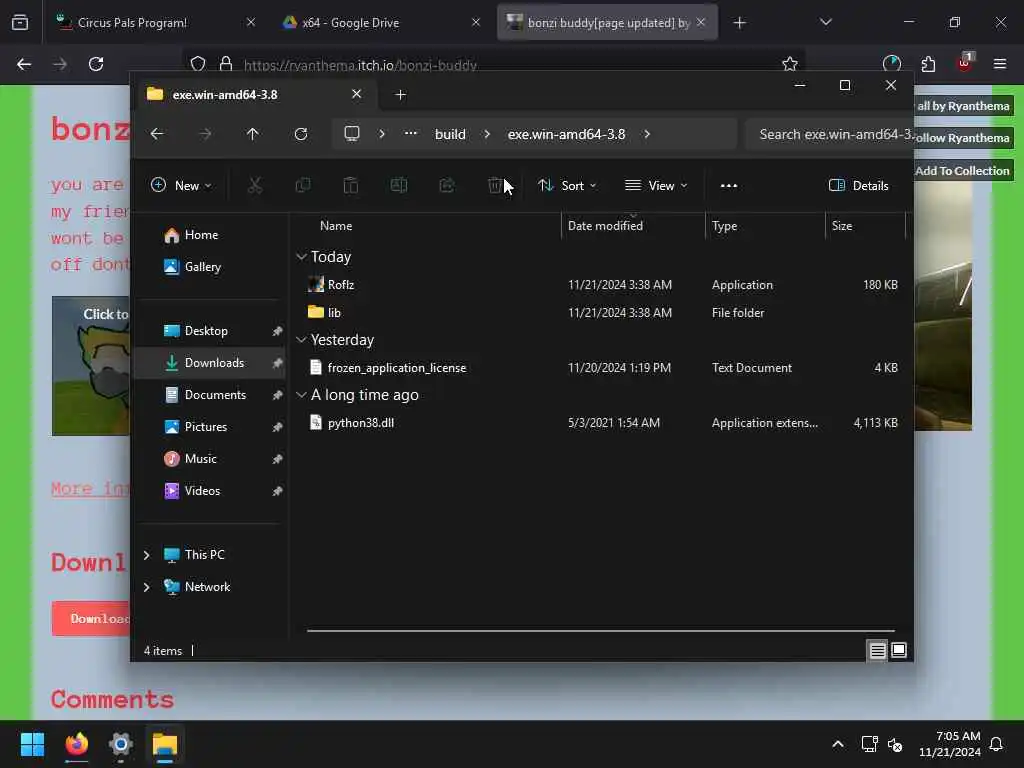The width and height of the screenshot is (1024, 768).
Task: Open Firefox from the taskbar
Action: (76, 744)
